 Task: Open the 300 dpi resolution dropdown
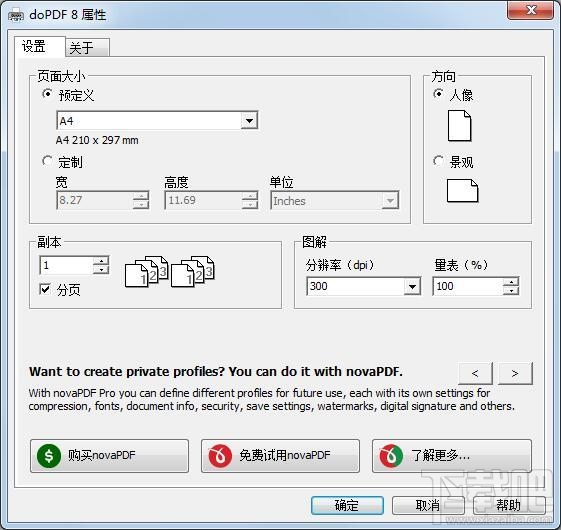412,286
